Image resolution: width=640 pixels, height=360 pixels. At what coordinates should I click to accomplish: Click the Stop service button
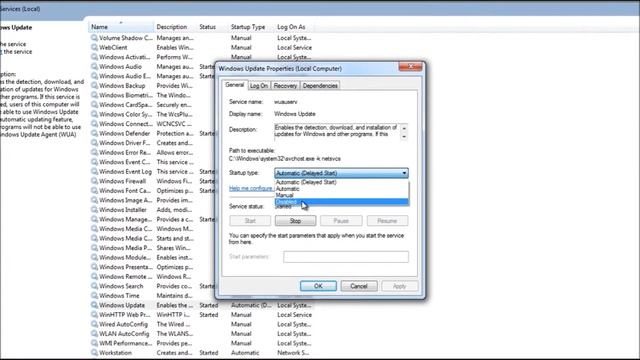(x=295, y=221)
